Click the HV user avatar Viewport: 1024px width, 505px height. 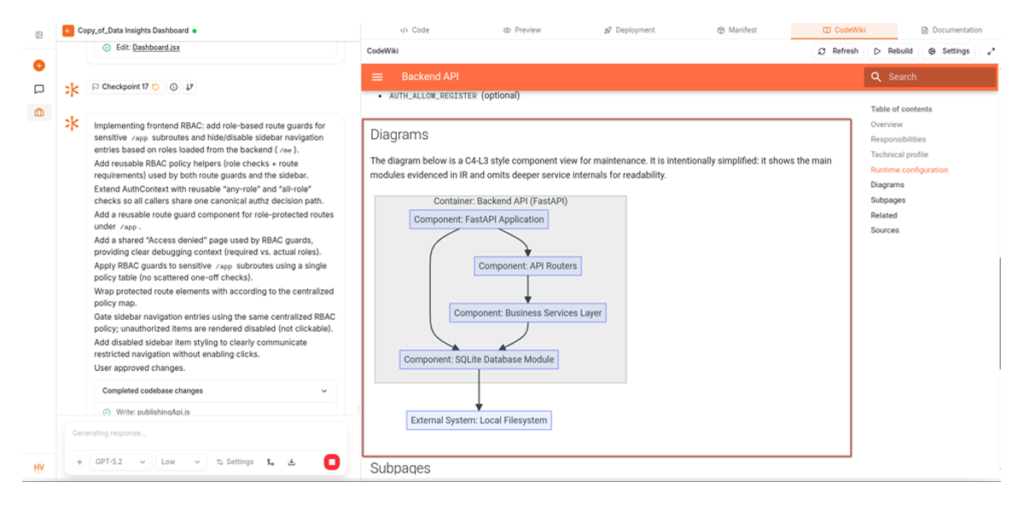click(x=39, y=467)
